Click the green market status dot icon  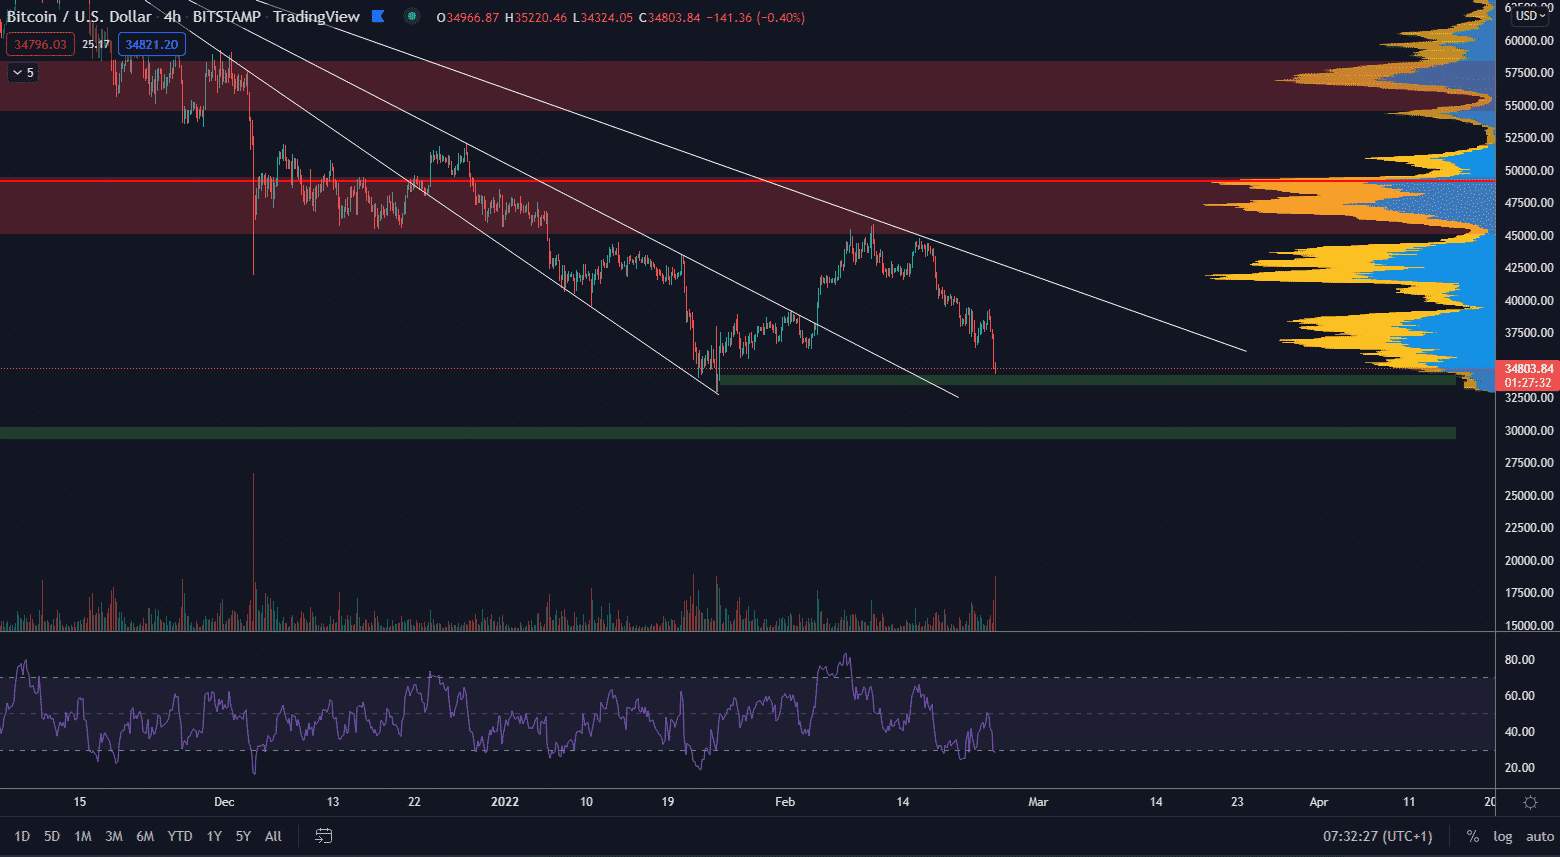pyautogui.click(x=412, y=16)
